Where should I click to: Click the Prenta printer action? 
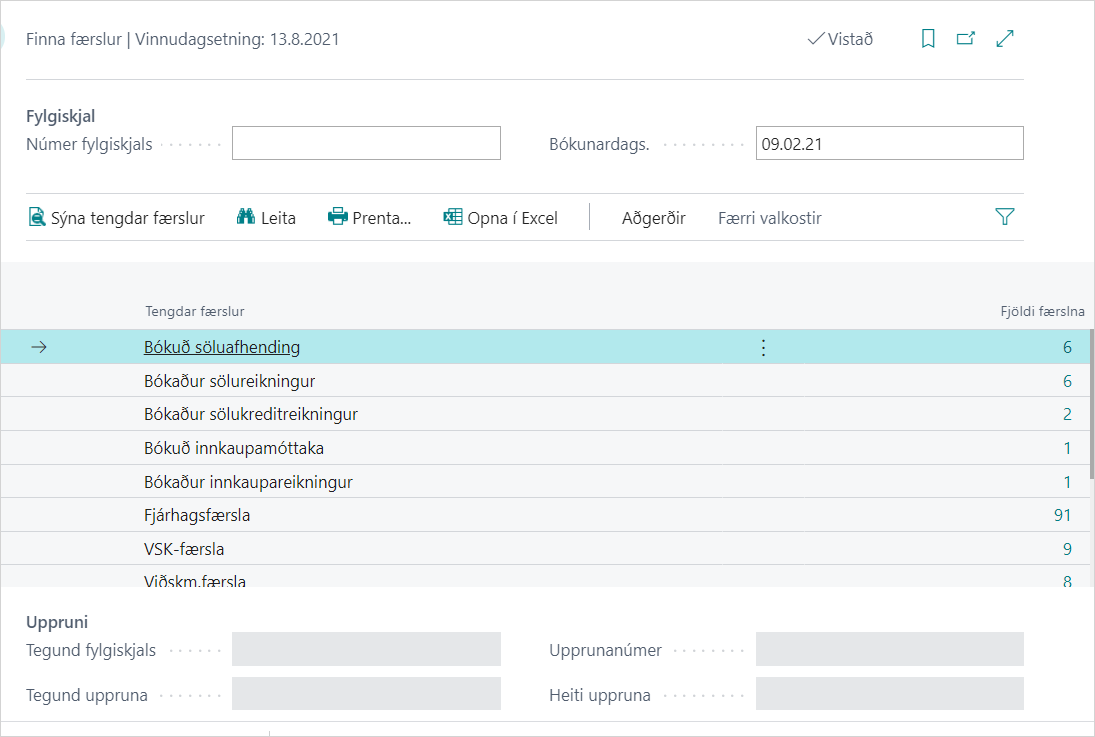370,218
